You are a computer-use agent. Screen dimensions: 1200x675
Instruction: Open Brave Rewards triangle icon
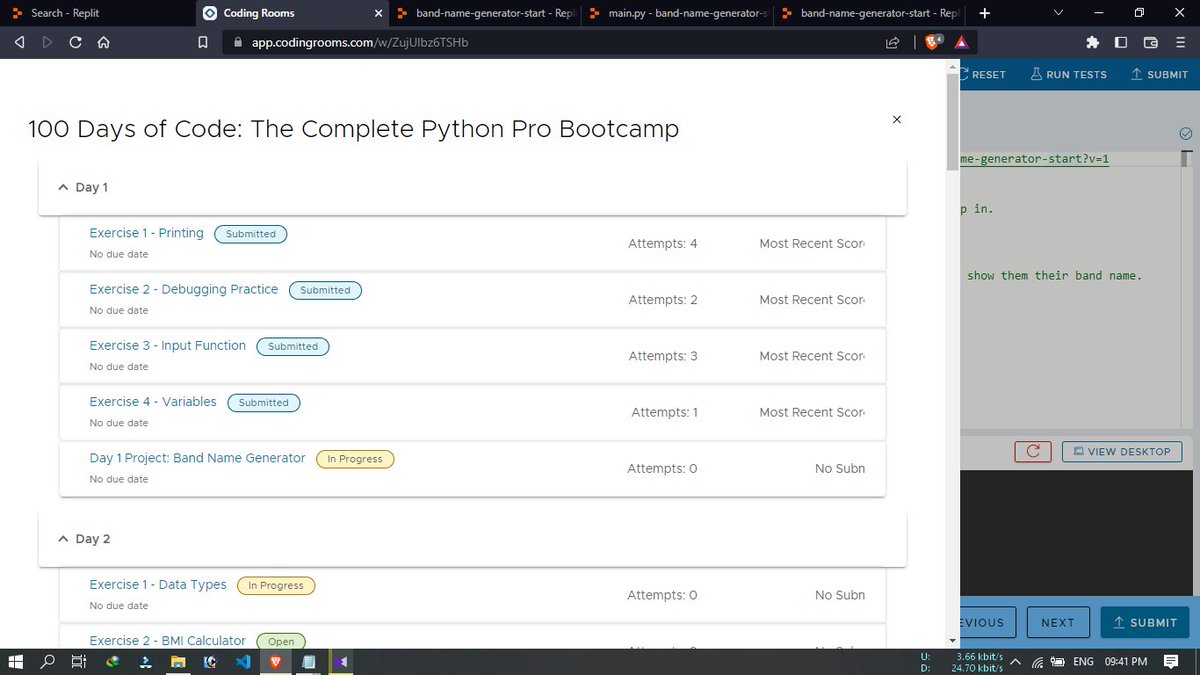click(x=960, y=43)
